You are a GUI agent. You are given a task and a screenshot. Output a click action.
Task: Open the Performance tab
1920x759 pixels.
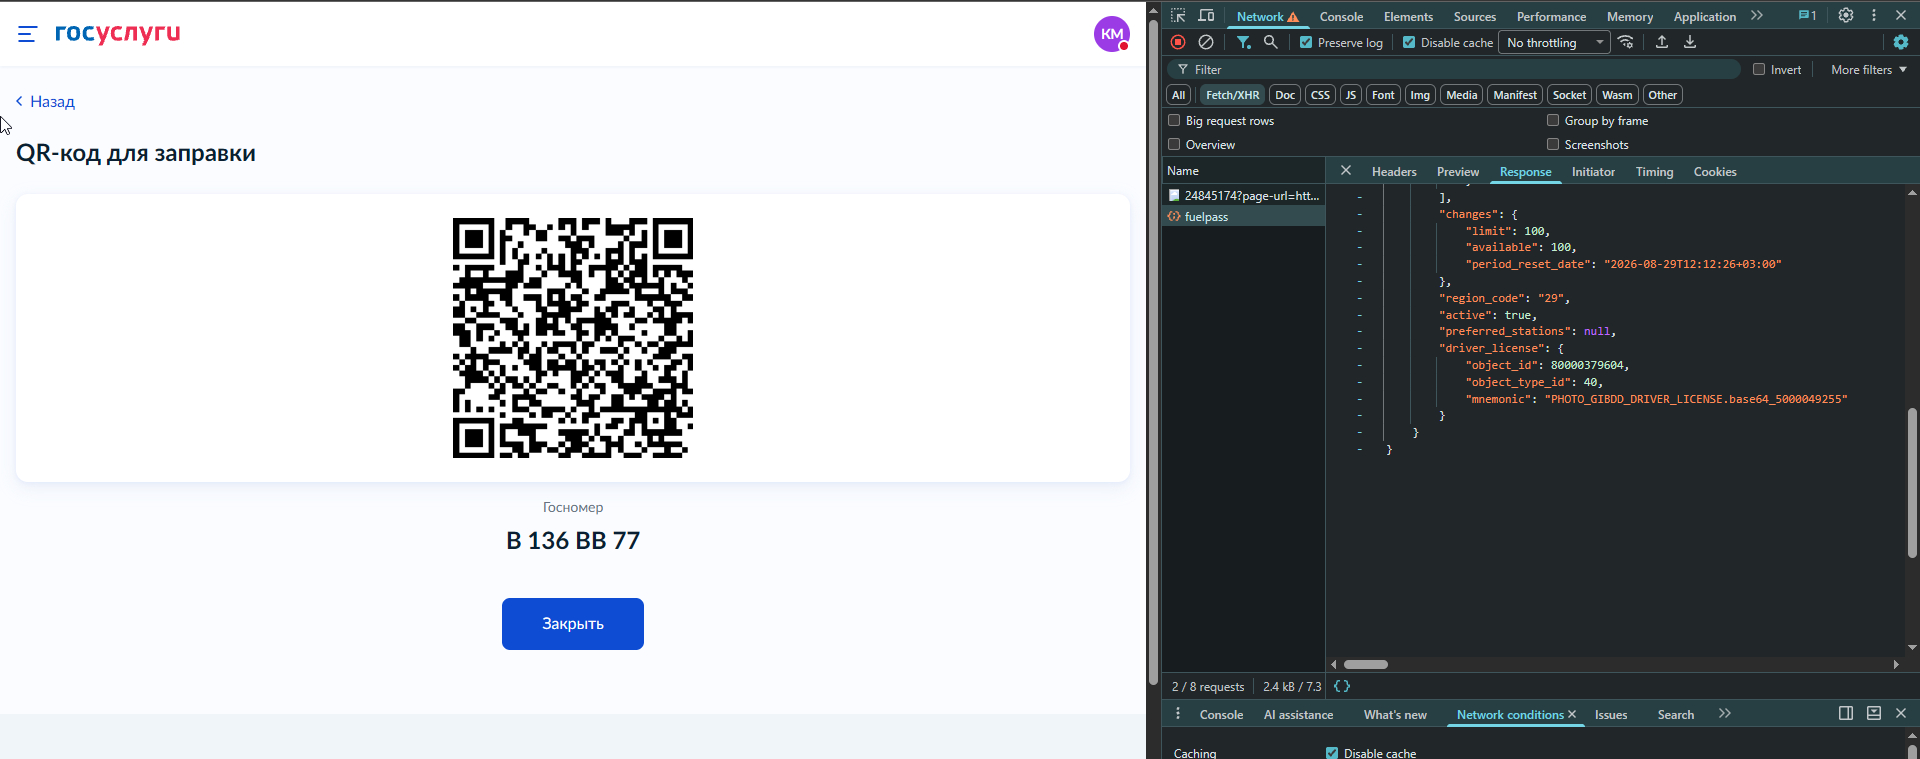(x=1551, y=17)
